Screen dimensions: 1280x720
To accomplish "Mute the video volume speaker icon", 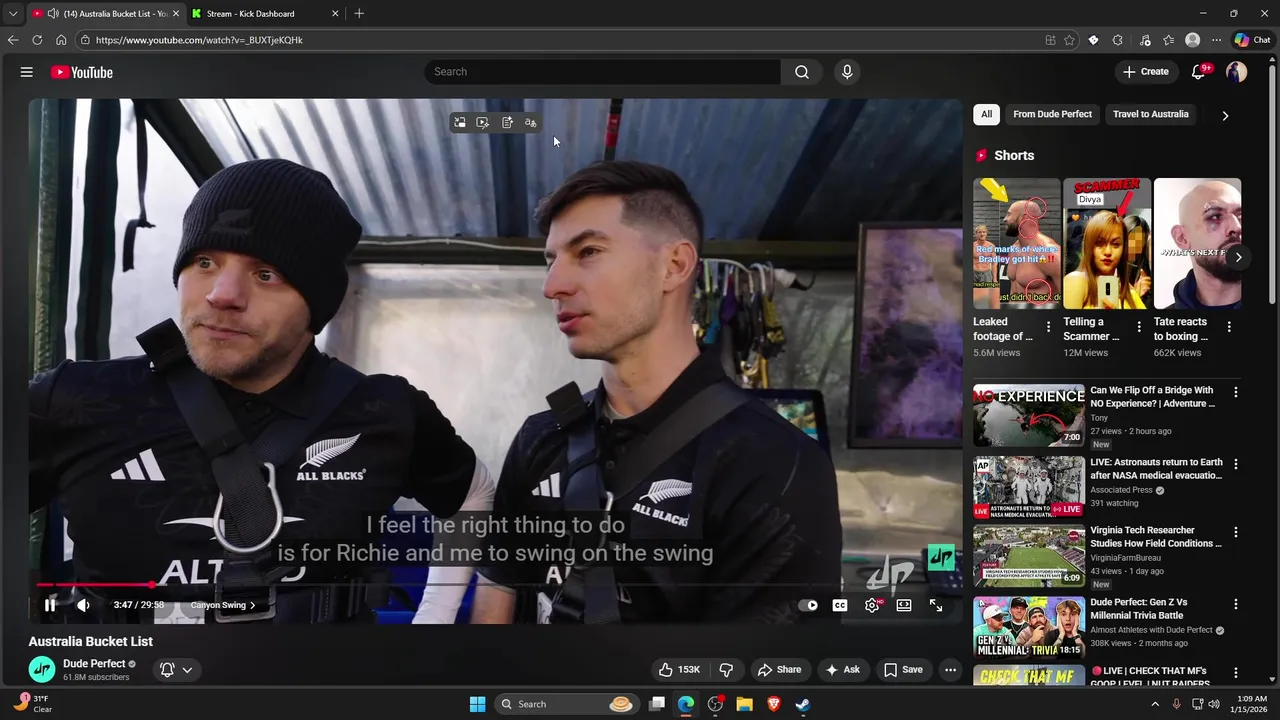I will pyautogui.click(x=83, y=605).
